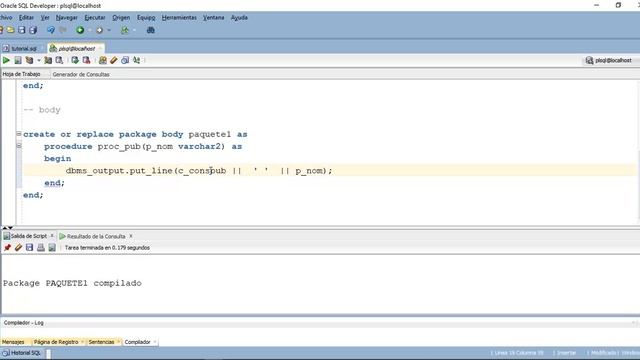Run the statement with the green play icon
Image resolution: width=640 pixels, height=360 pixels.
6,60
